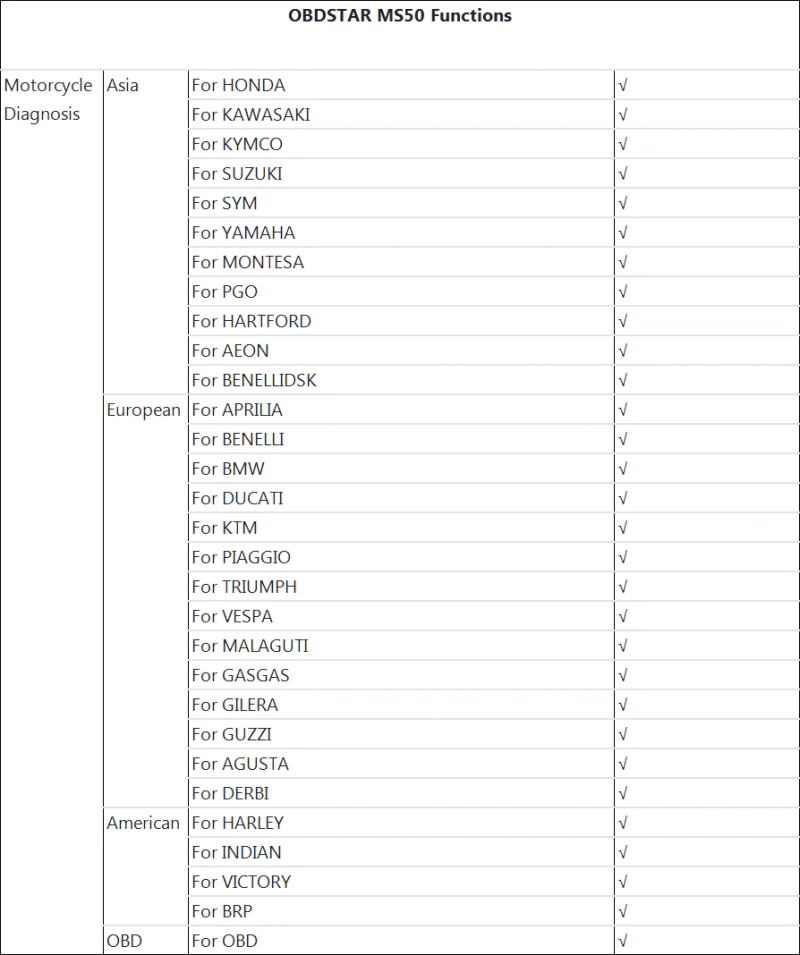Click the OBDSTAR MS50 Functions title
The height and width of the screenshot is (955, 800).
[400, 15]
